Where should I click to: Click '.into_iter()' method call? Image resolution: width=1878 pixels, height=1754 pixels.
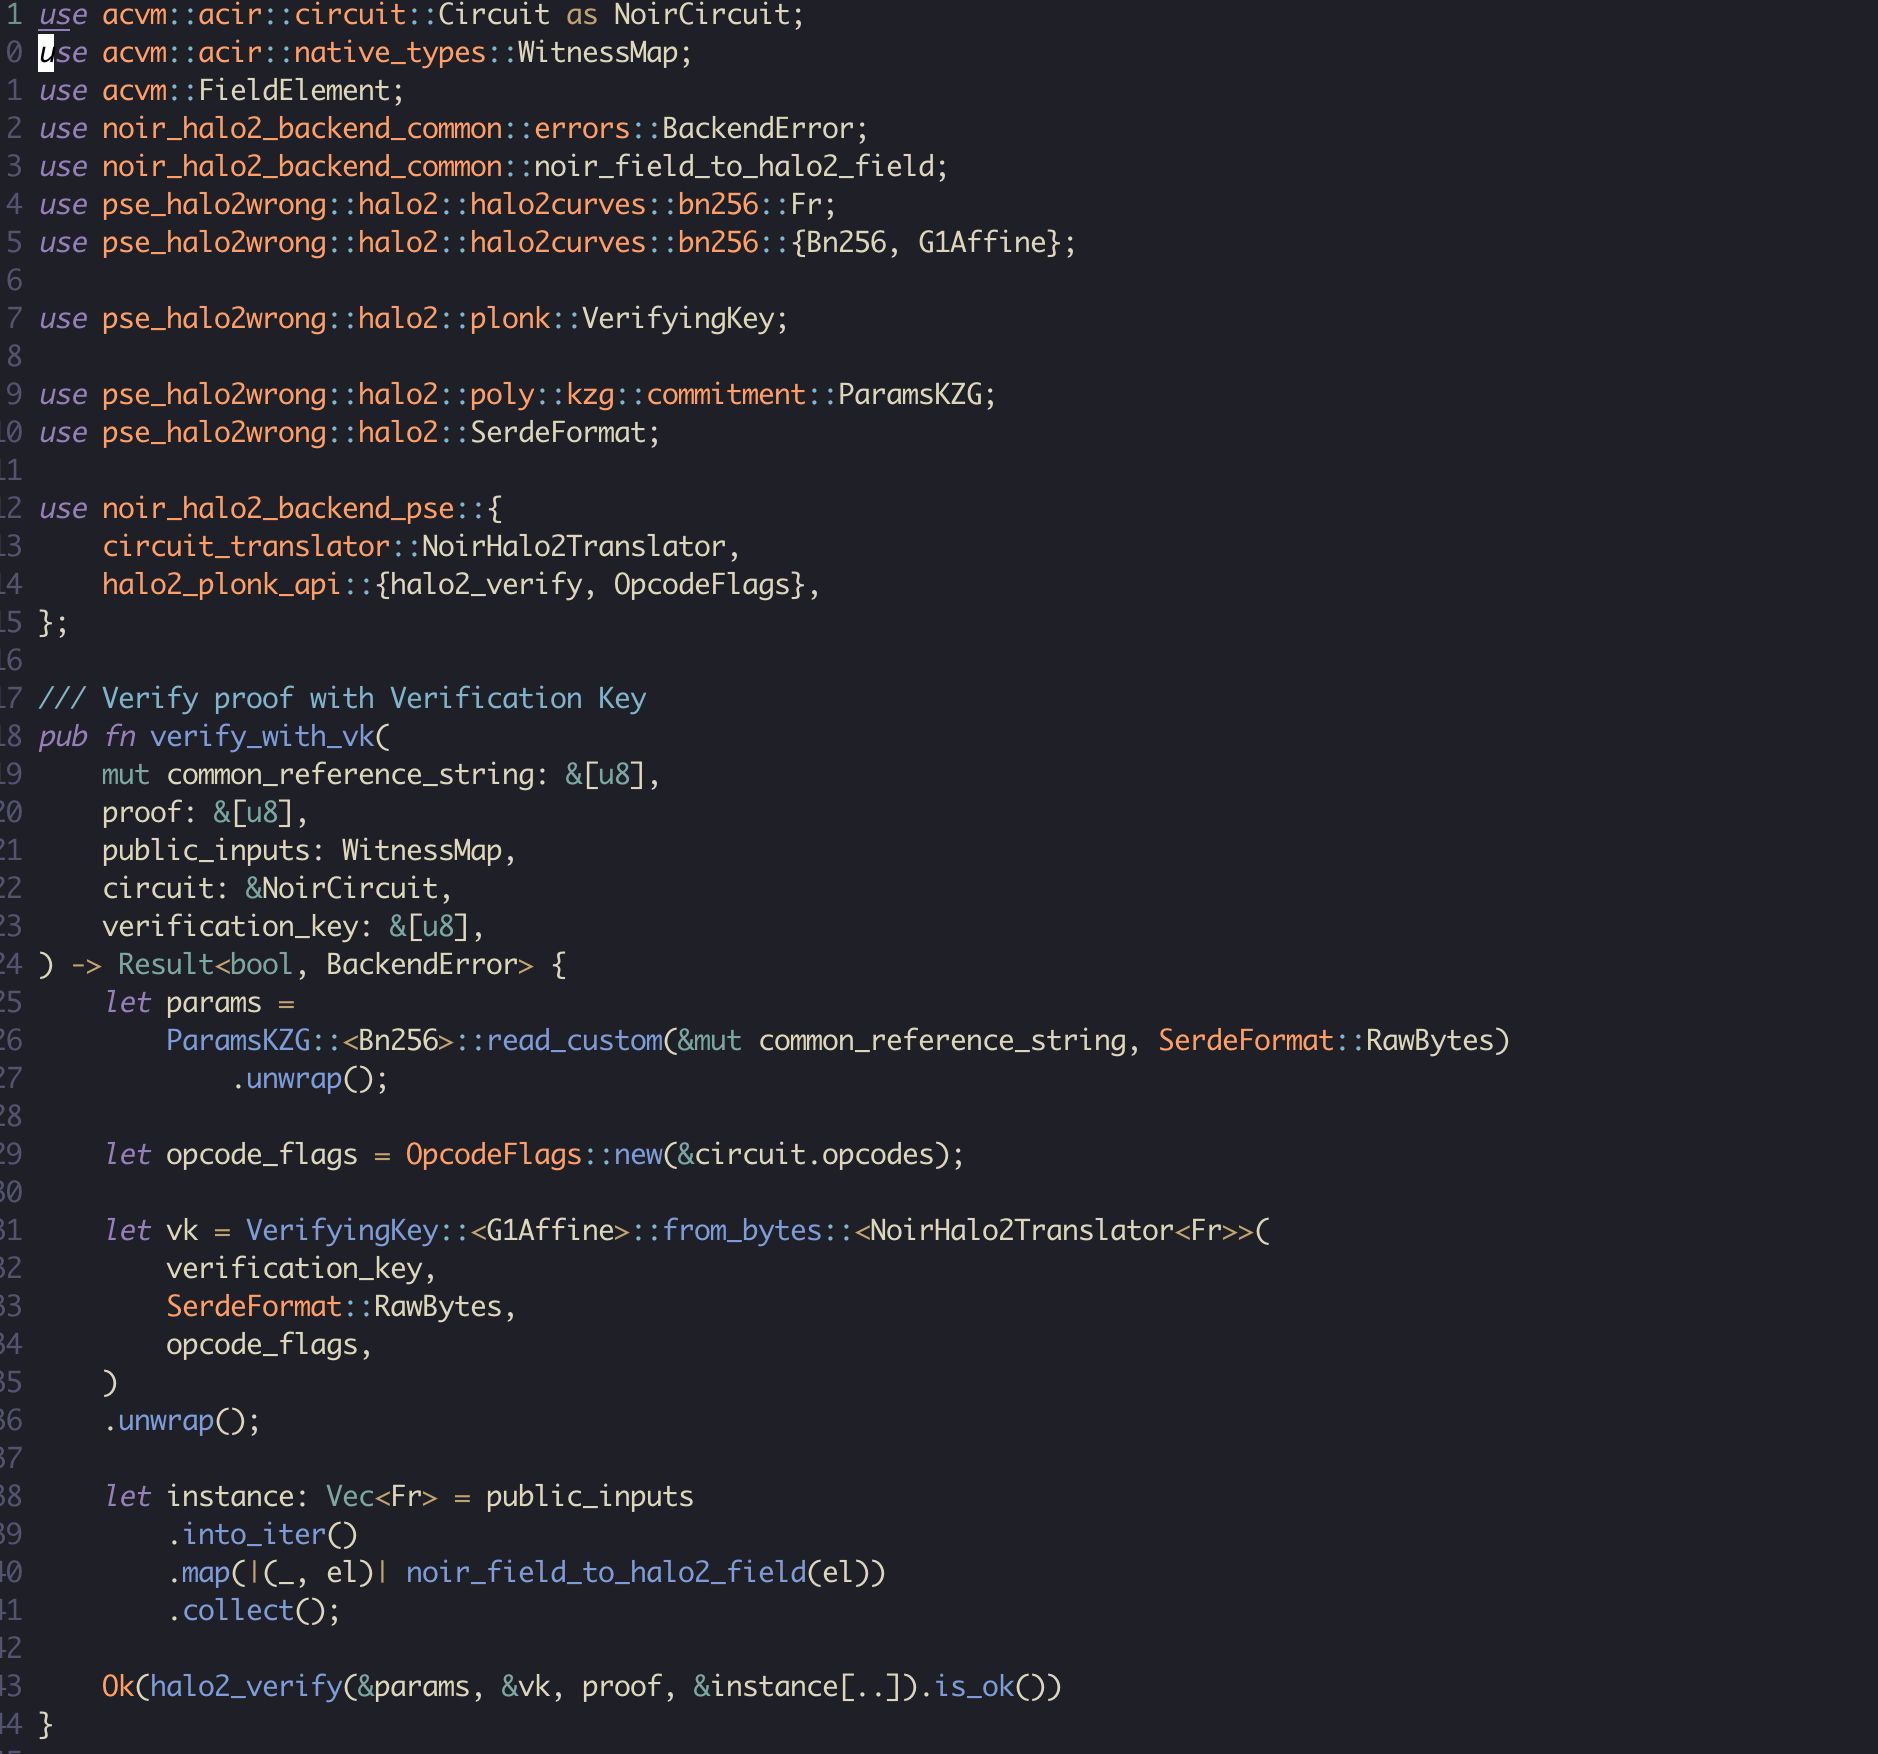tap(262, 1534)
